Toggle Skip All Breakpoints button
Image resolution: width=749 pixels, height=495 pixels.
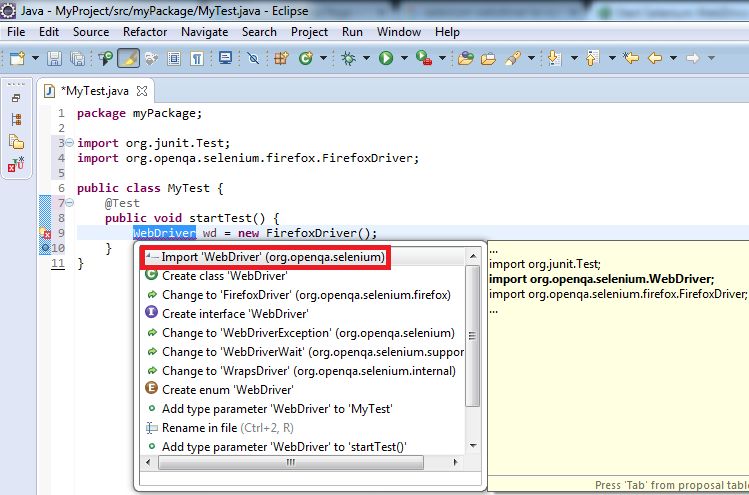click(253, 58)
